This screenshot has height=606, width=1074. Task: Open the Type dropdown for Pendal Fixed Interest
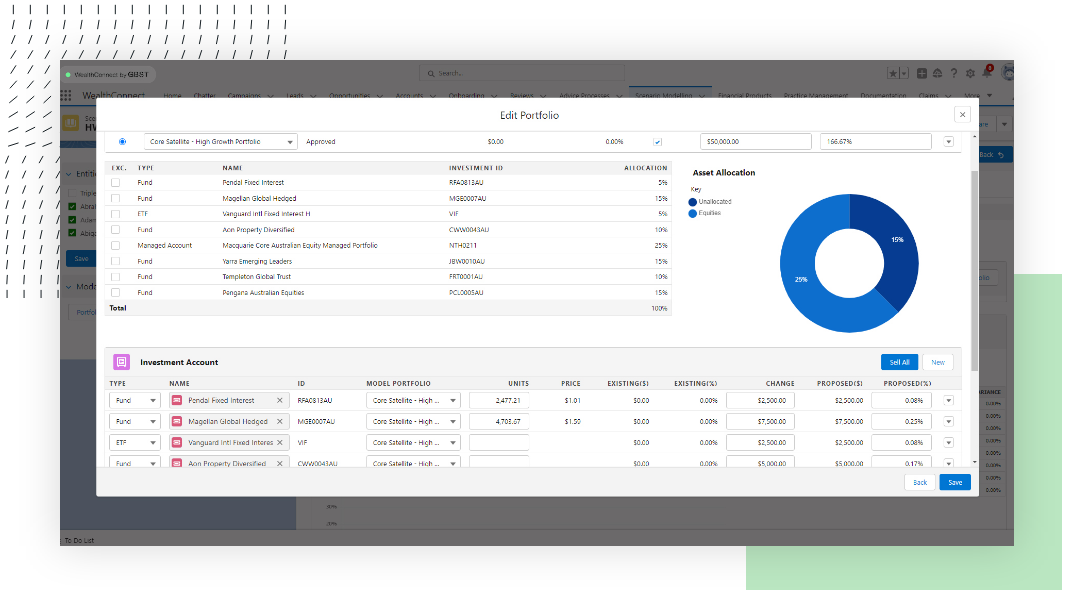(x=134, y=401)
